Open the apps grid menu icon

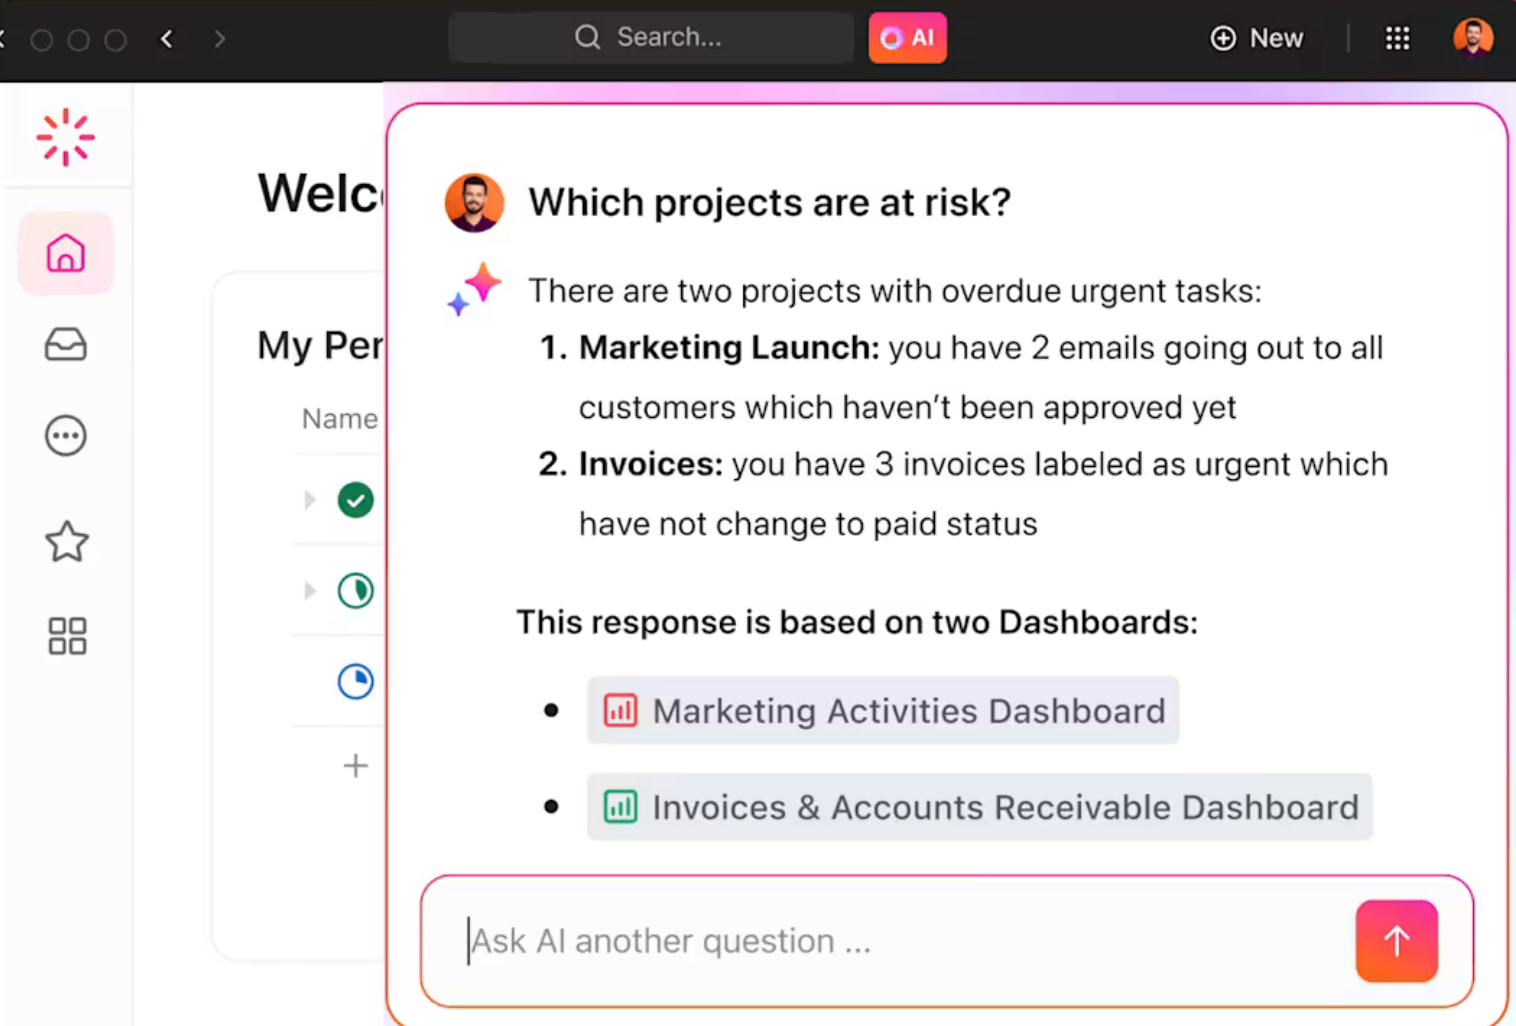tap(1397, 38)
